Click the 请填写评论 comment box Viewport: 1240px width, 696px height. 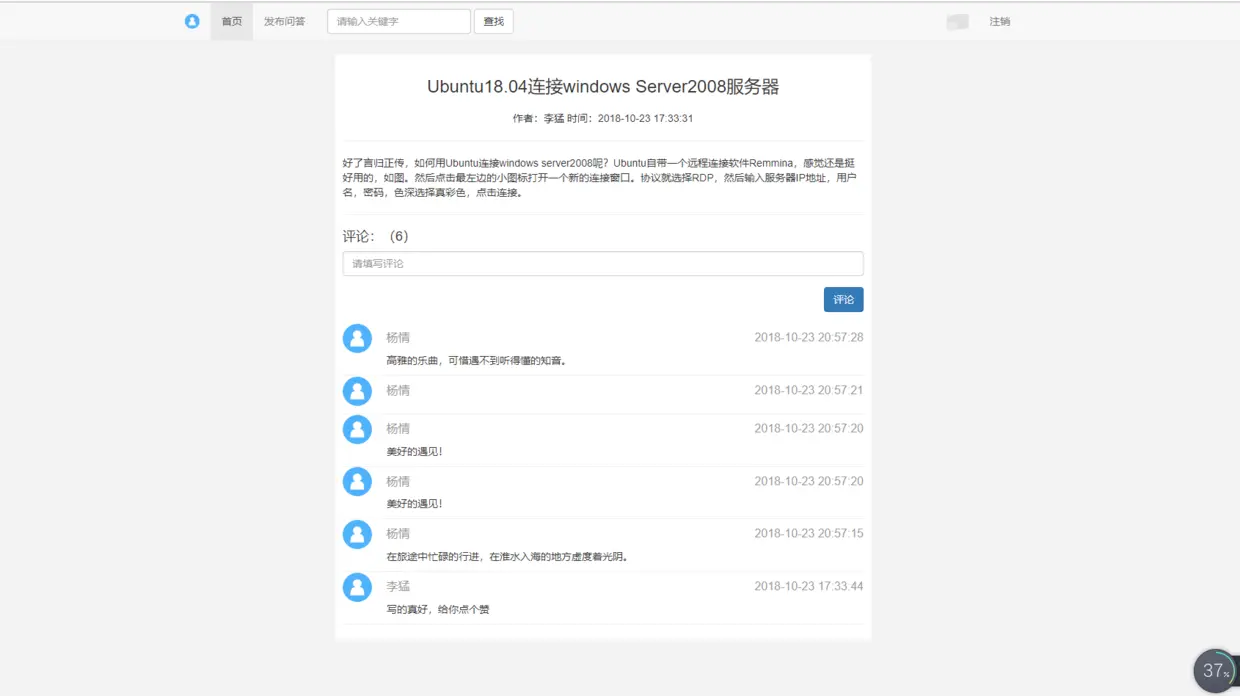click(x=603, y=263)
